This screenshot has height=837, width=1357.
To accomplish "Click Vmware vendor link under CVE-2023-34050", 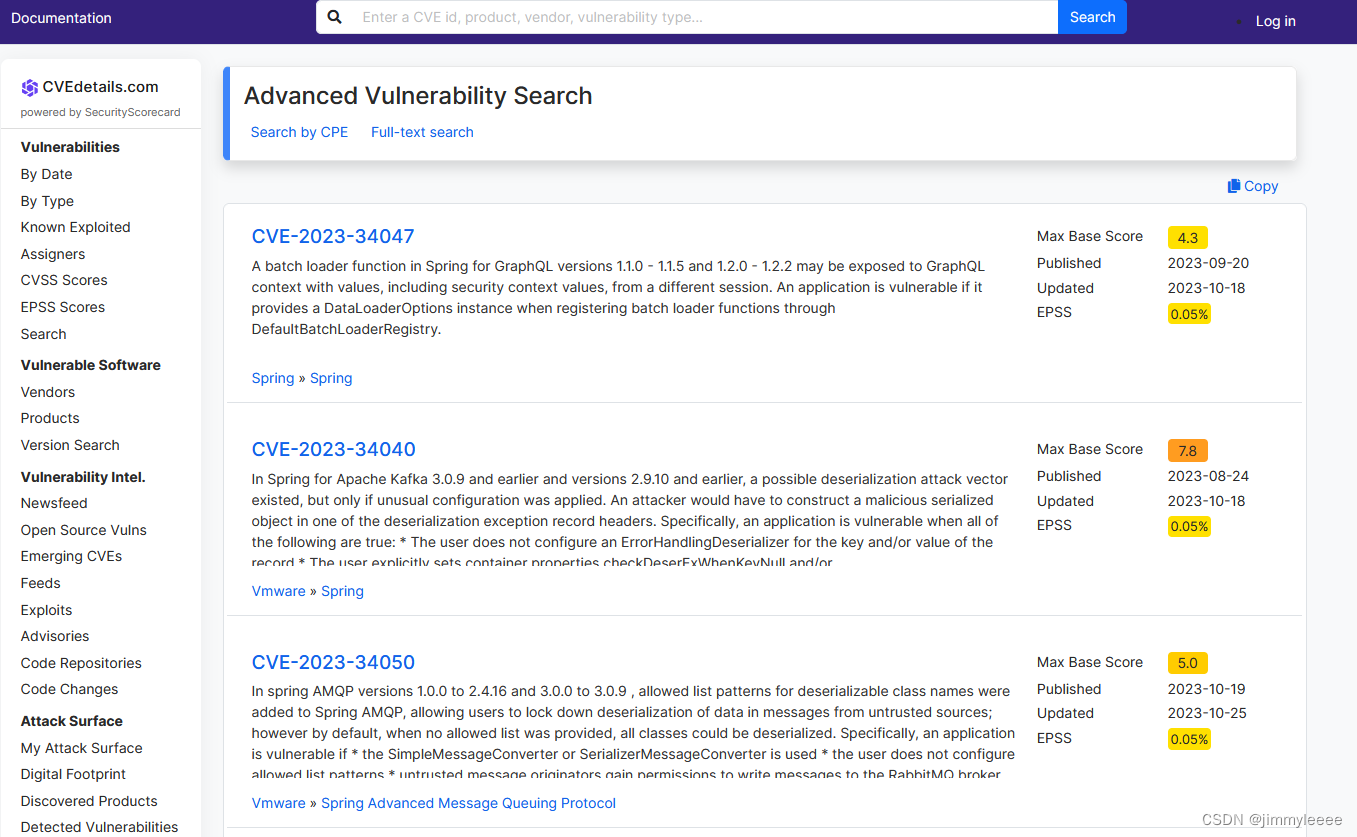I will click(279, 803).
